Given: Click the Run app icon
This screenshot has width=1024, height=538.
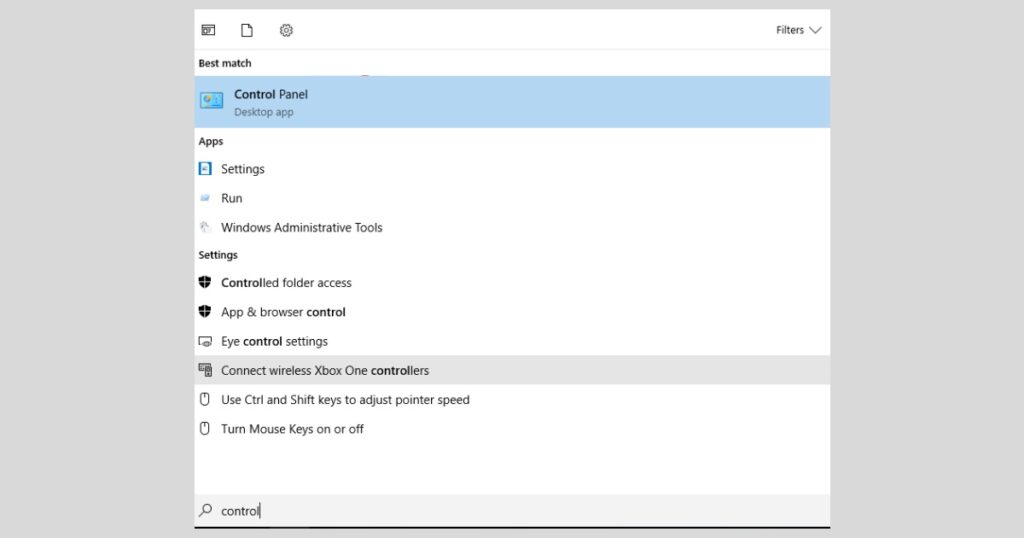Looking at the screenshot, I should [x=205, y=198].
